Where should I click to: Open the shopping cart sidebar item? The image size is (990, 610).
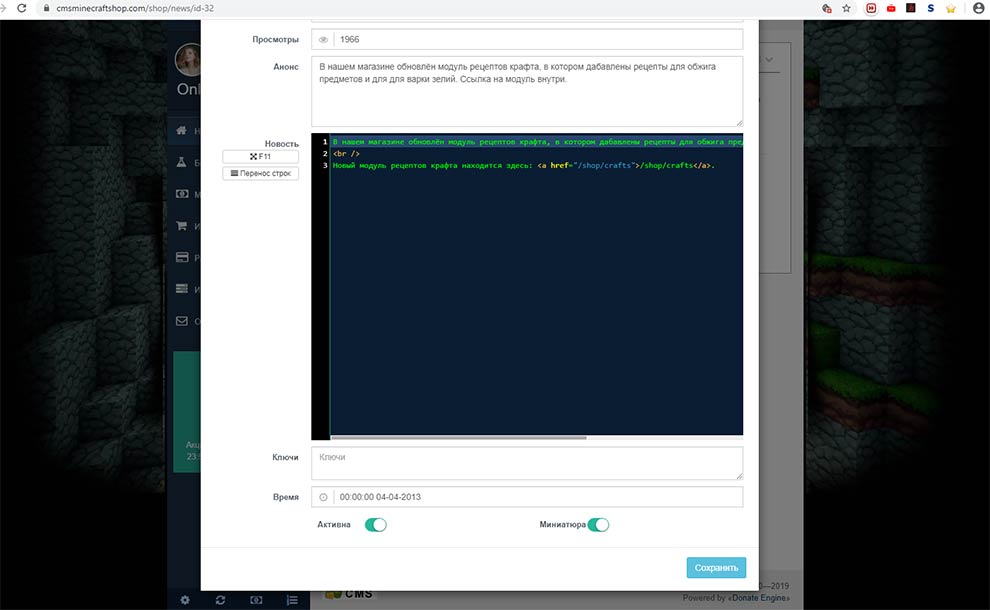[181, 226]
